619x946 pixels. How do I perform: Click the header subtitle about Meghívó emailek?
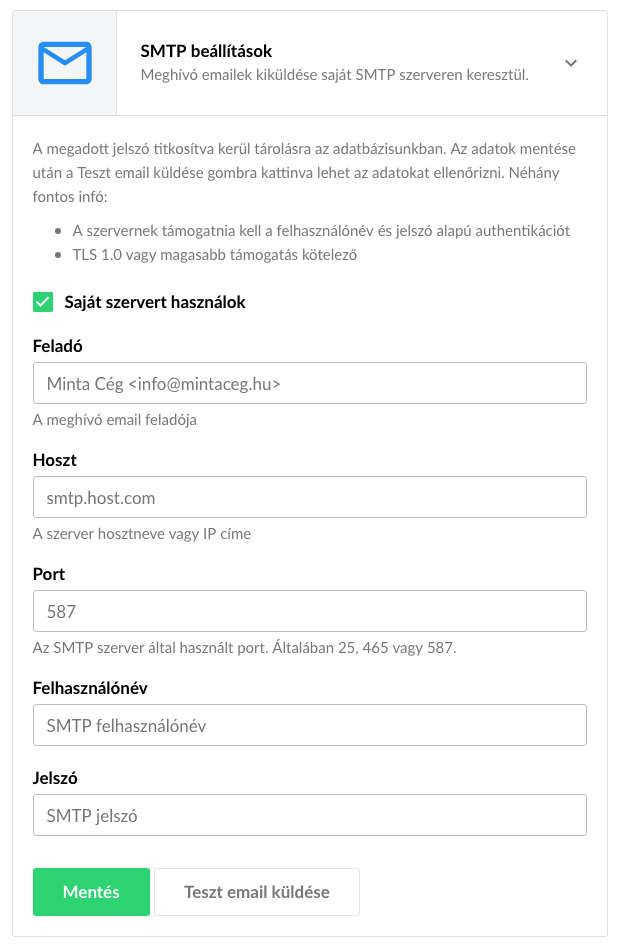(334, 74)
